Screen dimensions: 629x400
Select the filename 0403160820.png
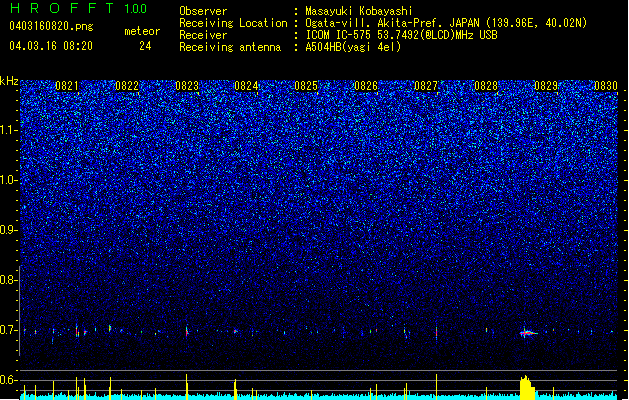[51, 26]
